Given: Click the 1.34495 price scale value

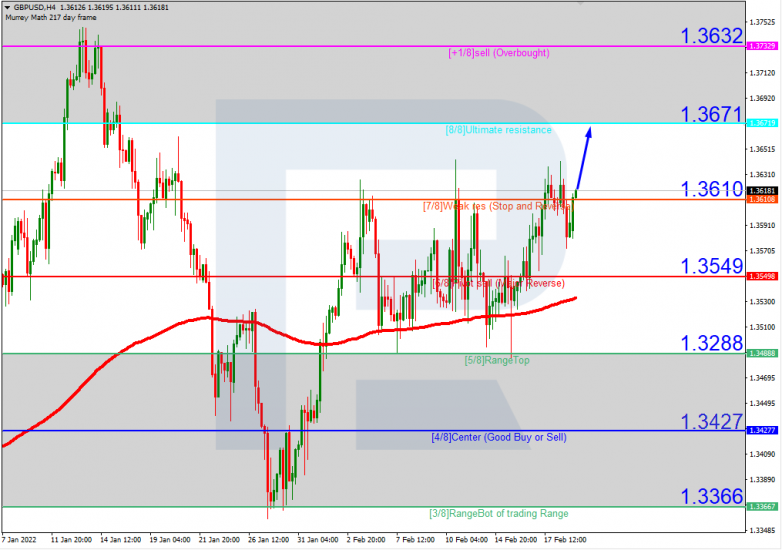Looking at the screenshot, I should (x=763, y=404).
